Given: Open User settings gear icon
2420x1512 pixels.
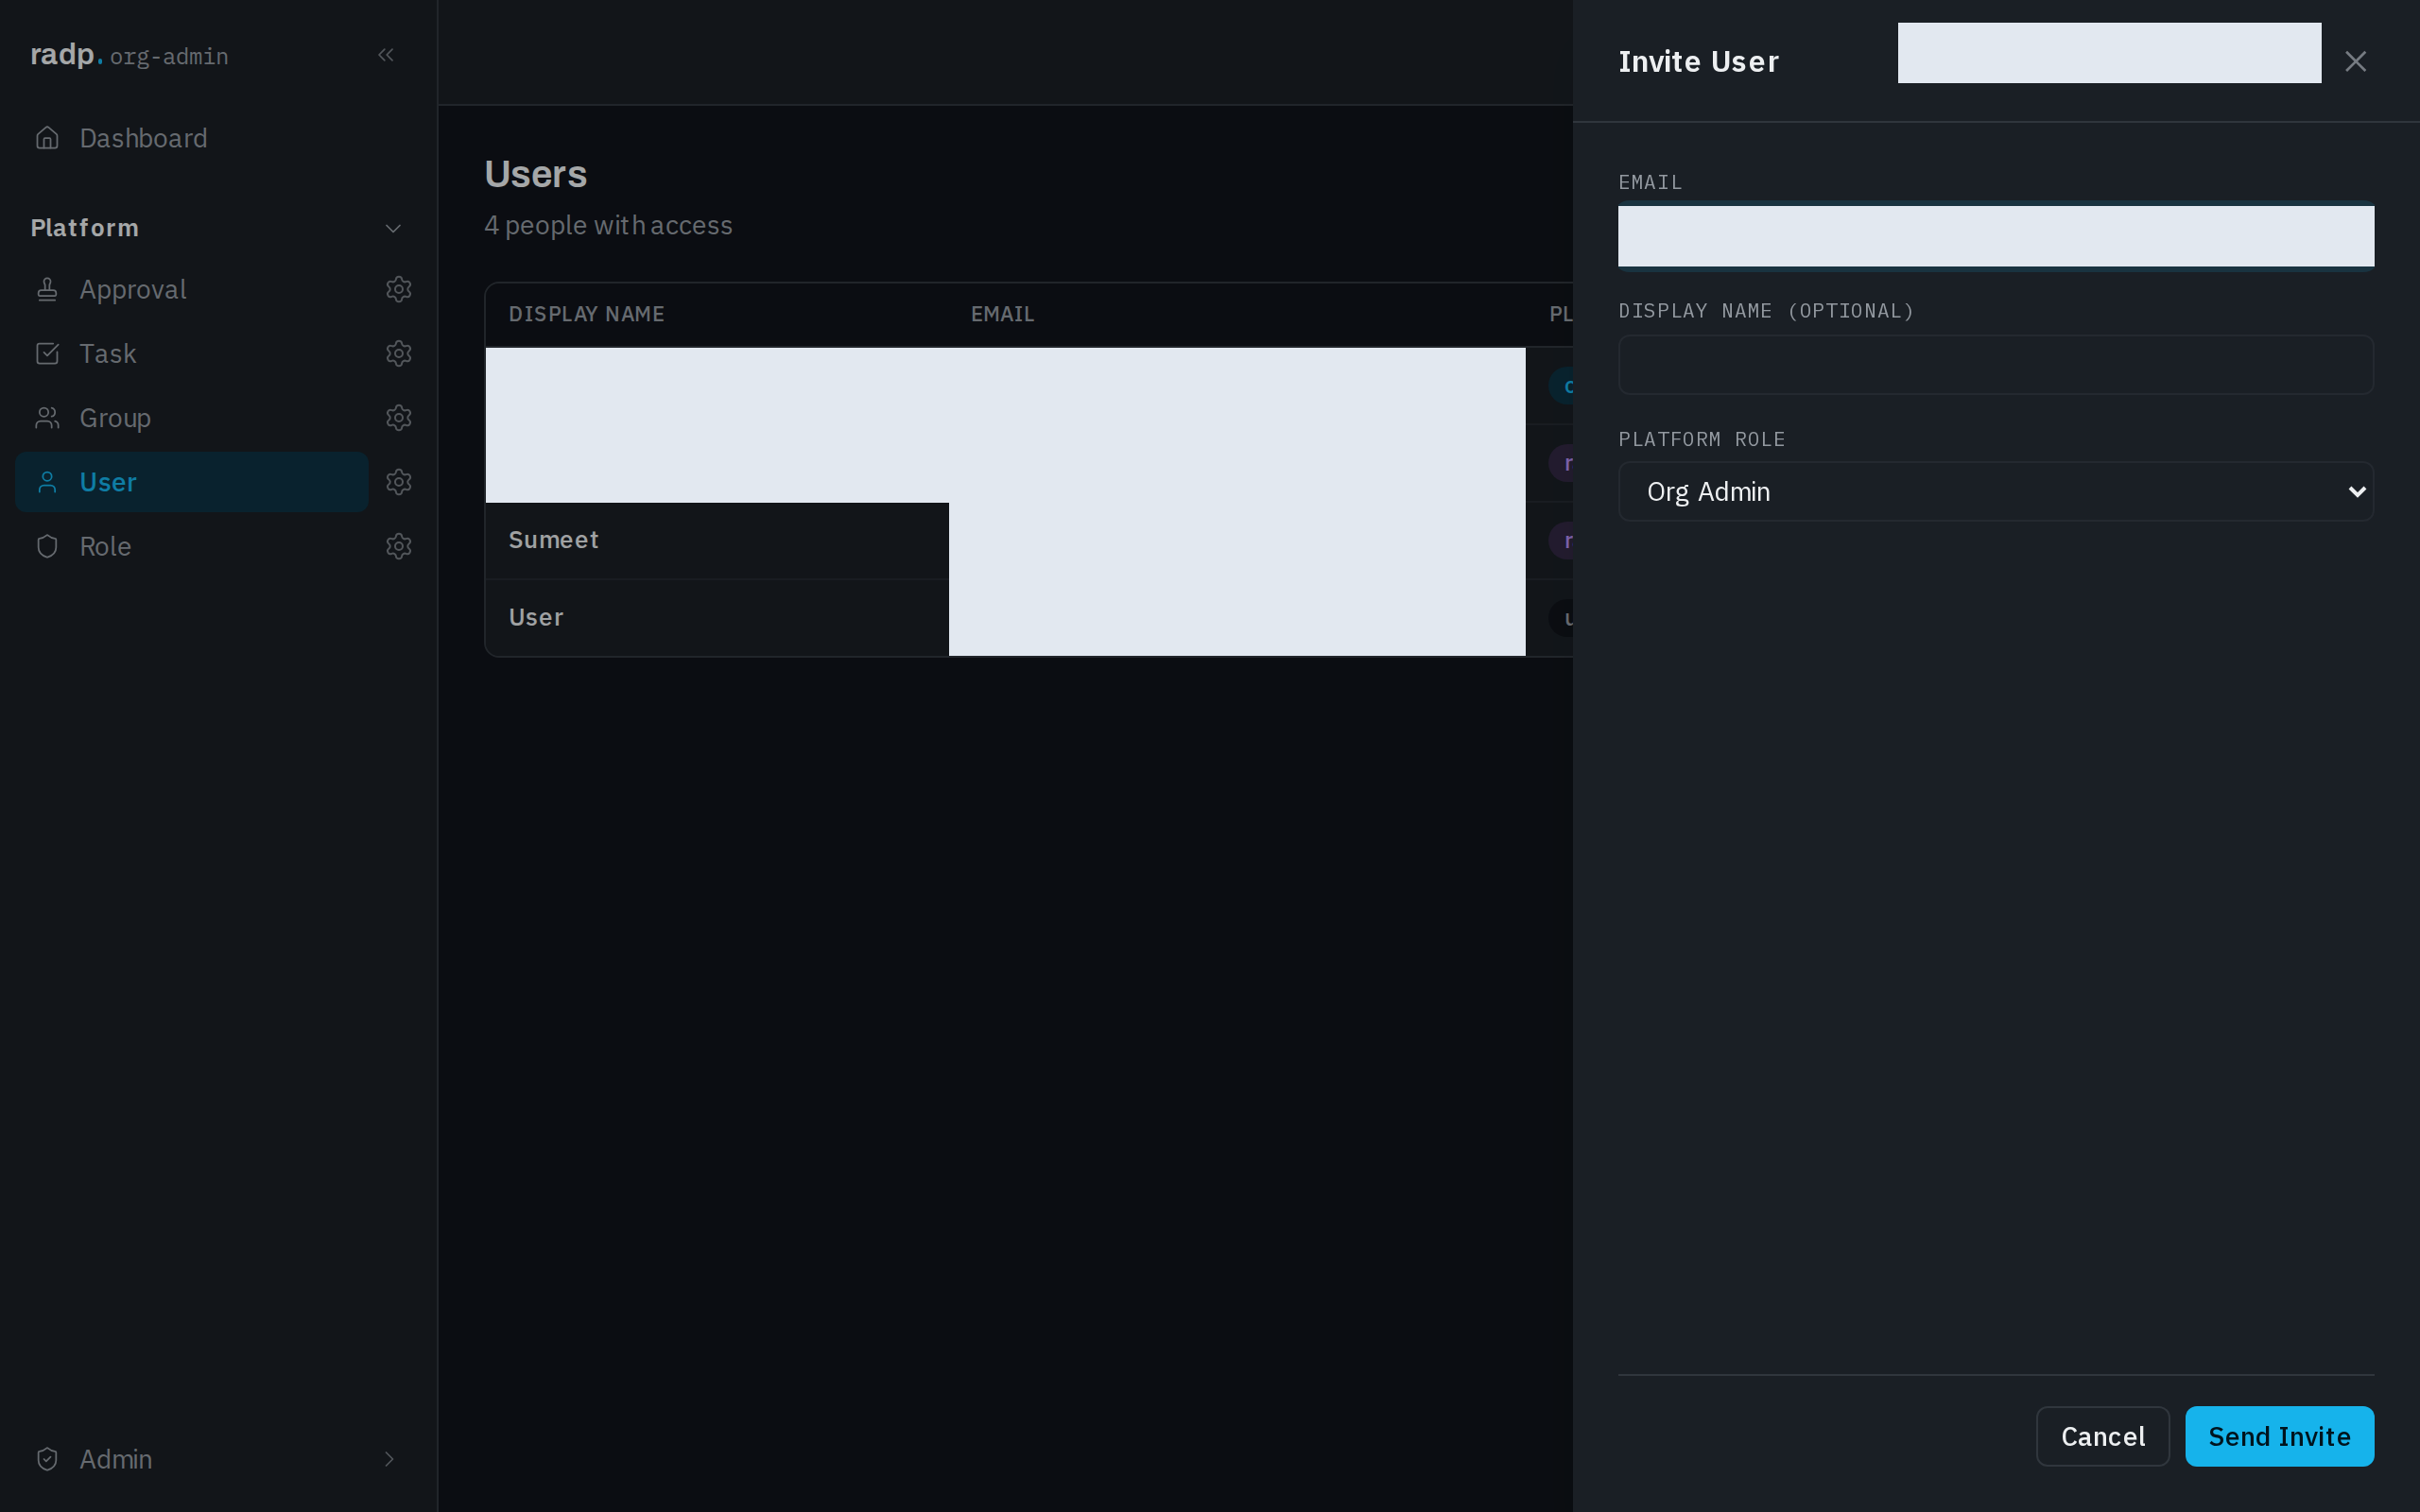Looking at the screenshot, I should [x=399, y=482].
